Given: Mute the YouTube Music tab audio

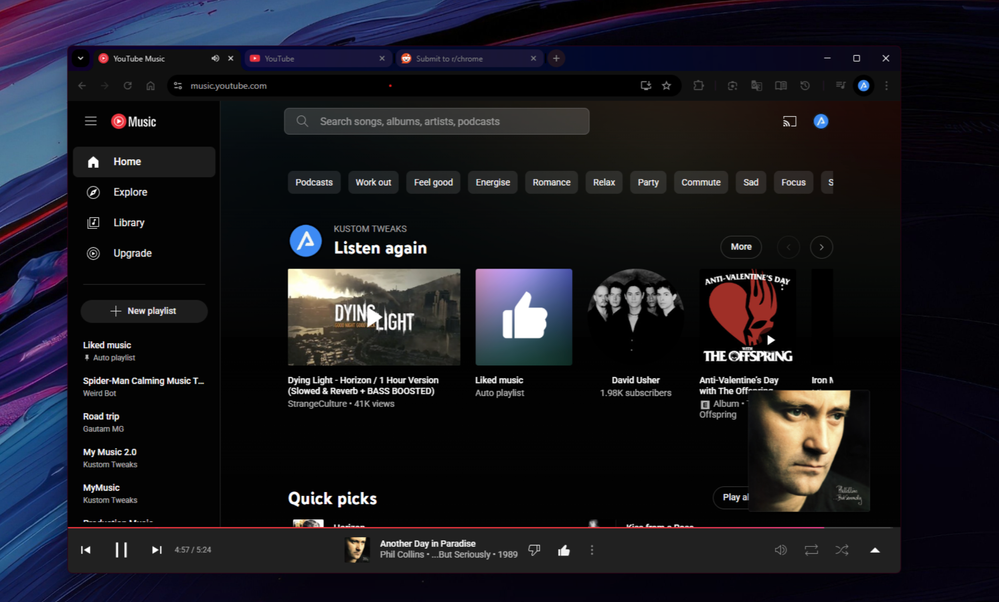Looking at the screenshot, I should click(215, 58).
